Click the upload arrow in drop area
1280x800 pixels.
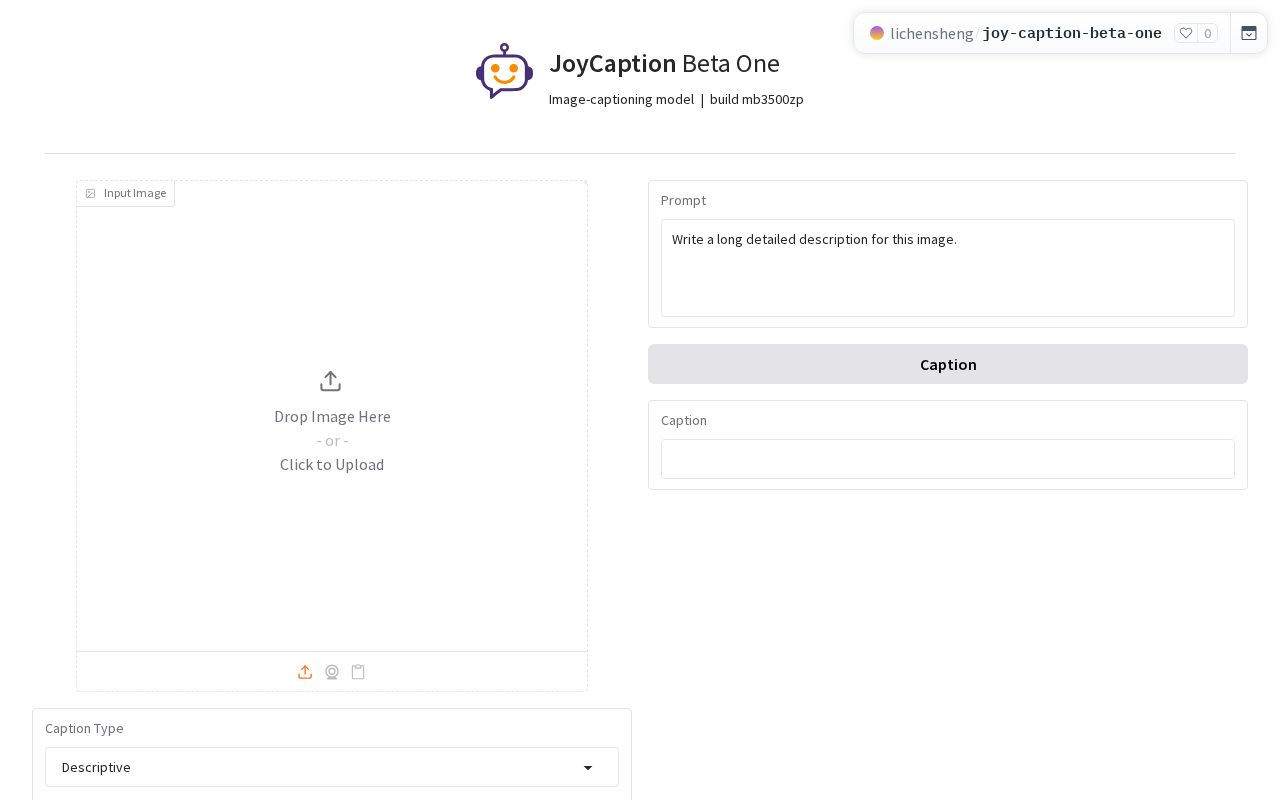331,381
